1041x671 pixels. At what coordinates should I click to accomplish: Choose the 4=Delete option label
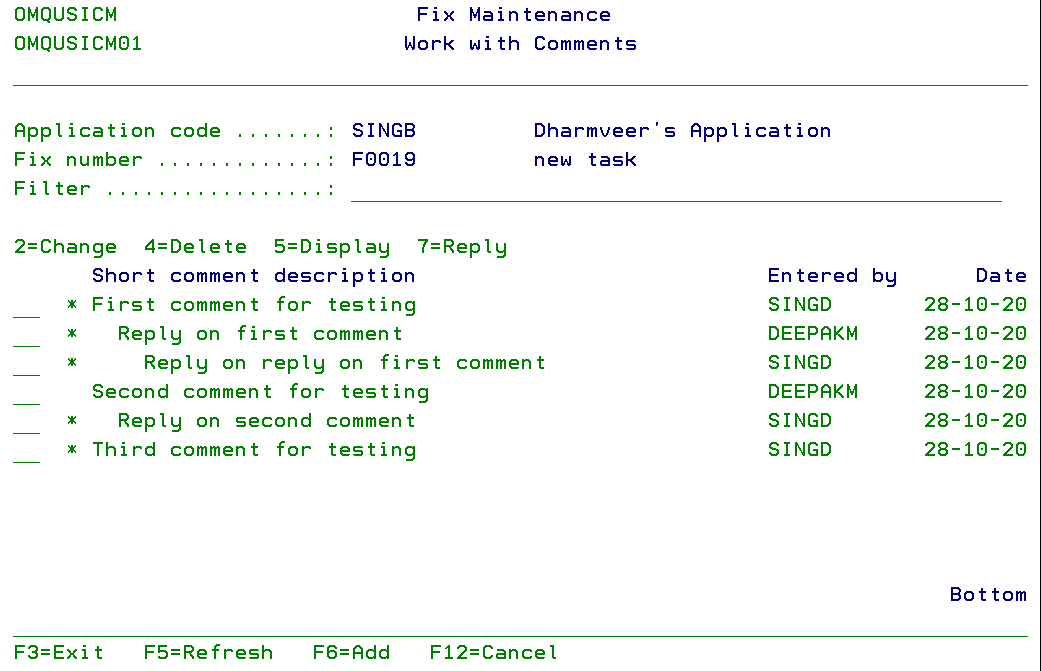(195, 247)
